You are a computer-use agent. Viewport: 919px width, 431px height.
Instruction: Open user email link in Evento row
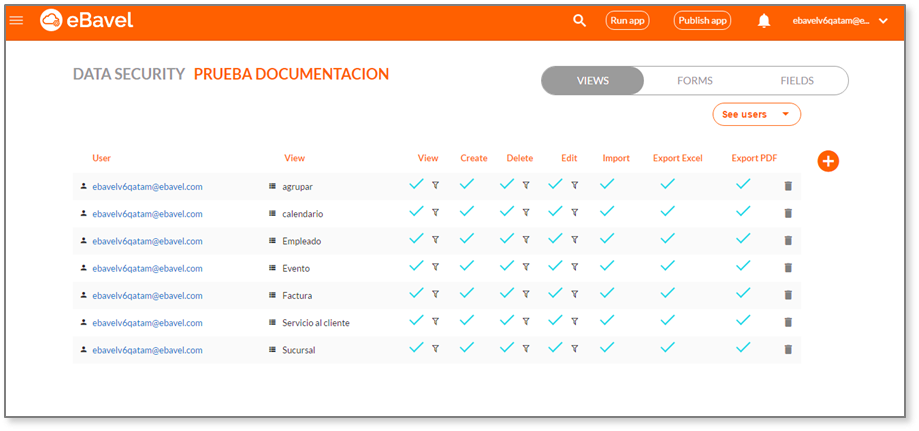click(147, 268)
